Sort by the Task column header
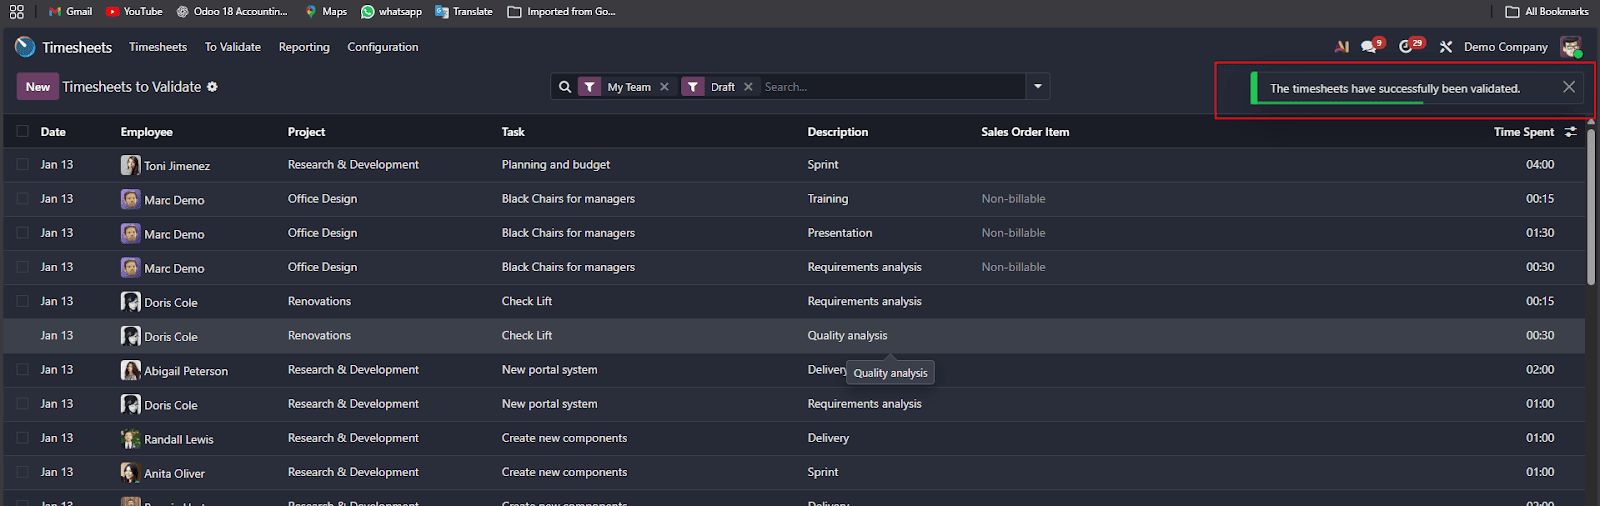The image size is (1600, 506). (x=513, y=132)
